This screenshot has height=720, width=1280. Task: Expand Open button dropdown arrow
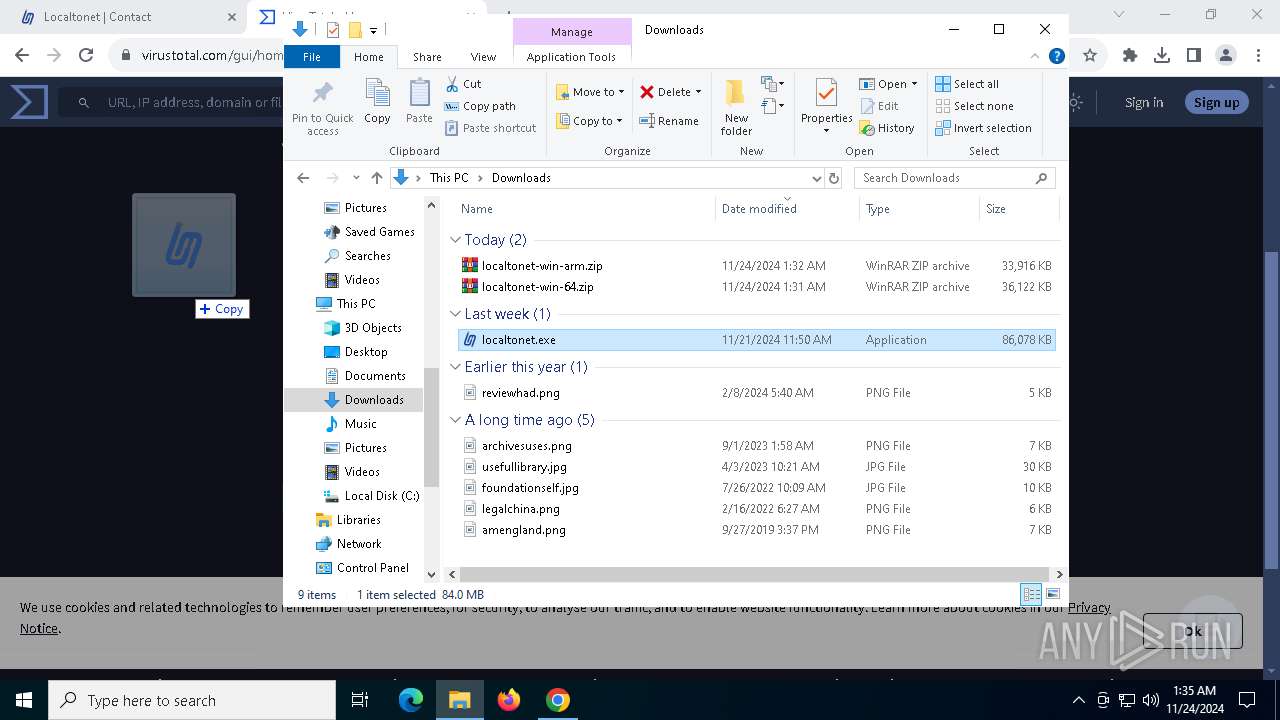pos(914,84)
